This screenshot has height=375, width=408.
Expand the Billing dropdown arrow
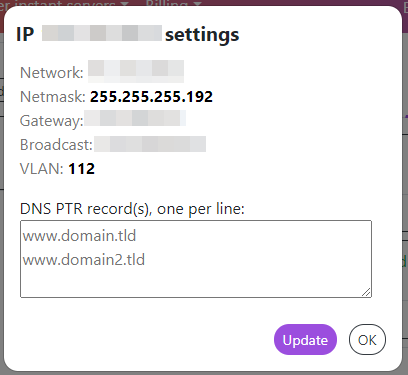198,4
